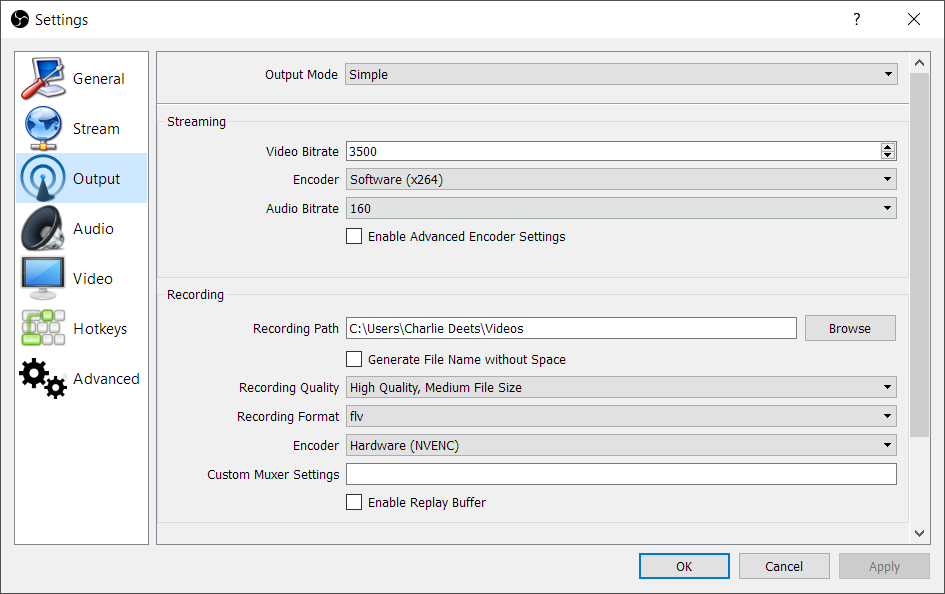Image resolution: width=945 pixels, height=594 pixels.
Task: Click the Output broadcast antenna icon
Action: coord(43,178)
